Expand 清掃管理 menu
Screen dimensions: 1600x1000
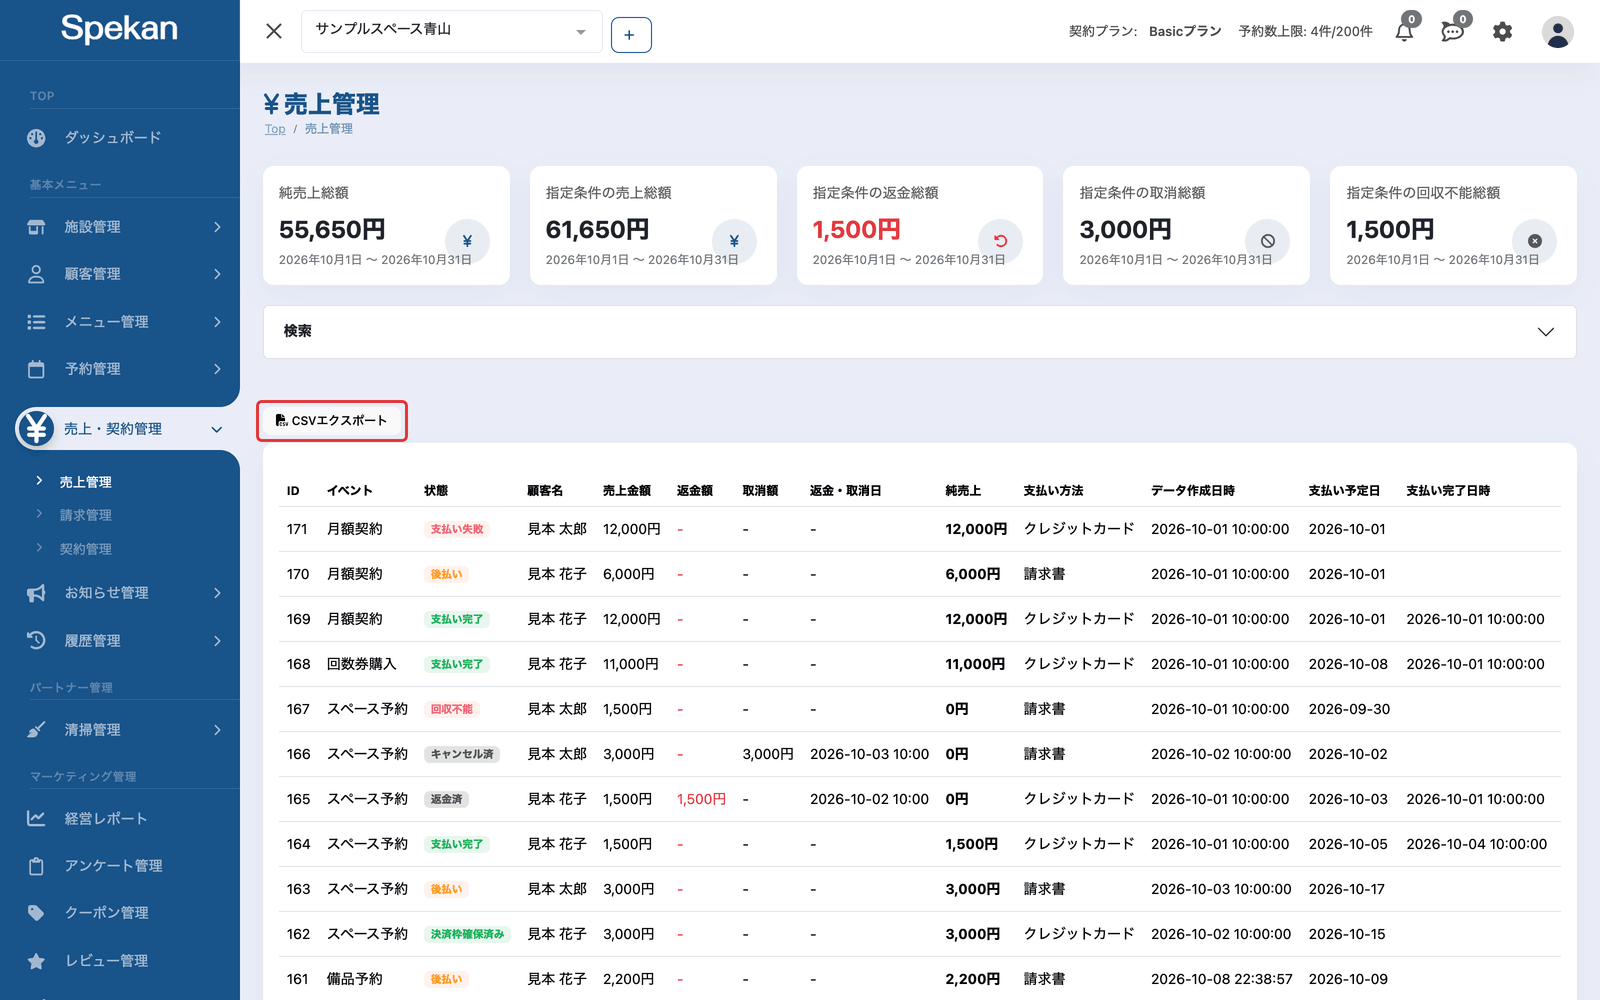click(x=120, y=730)
